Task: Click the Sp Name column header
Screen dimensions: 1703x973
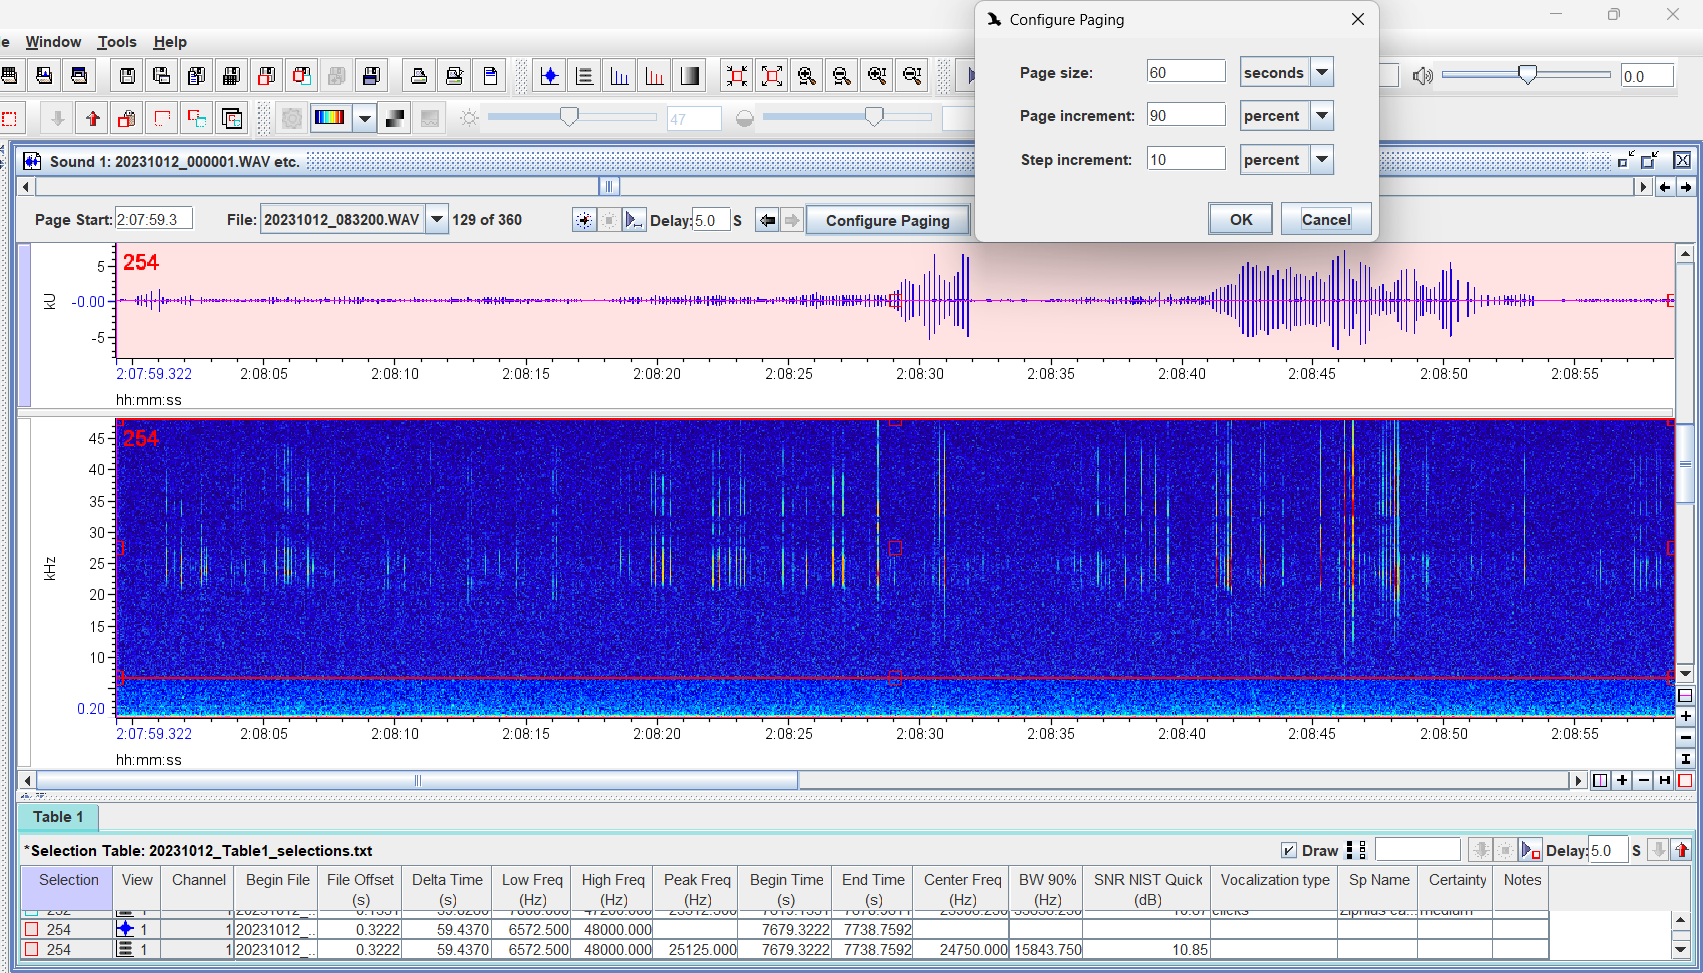Action: pos(1379,888)
